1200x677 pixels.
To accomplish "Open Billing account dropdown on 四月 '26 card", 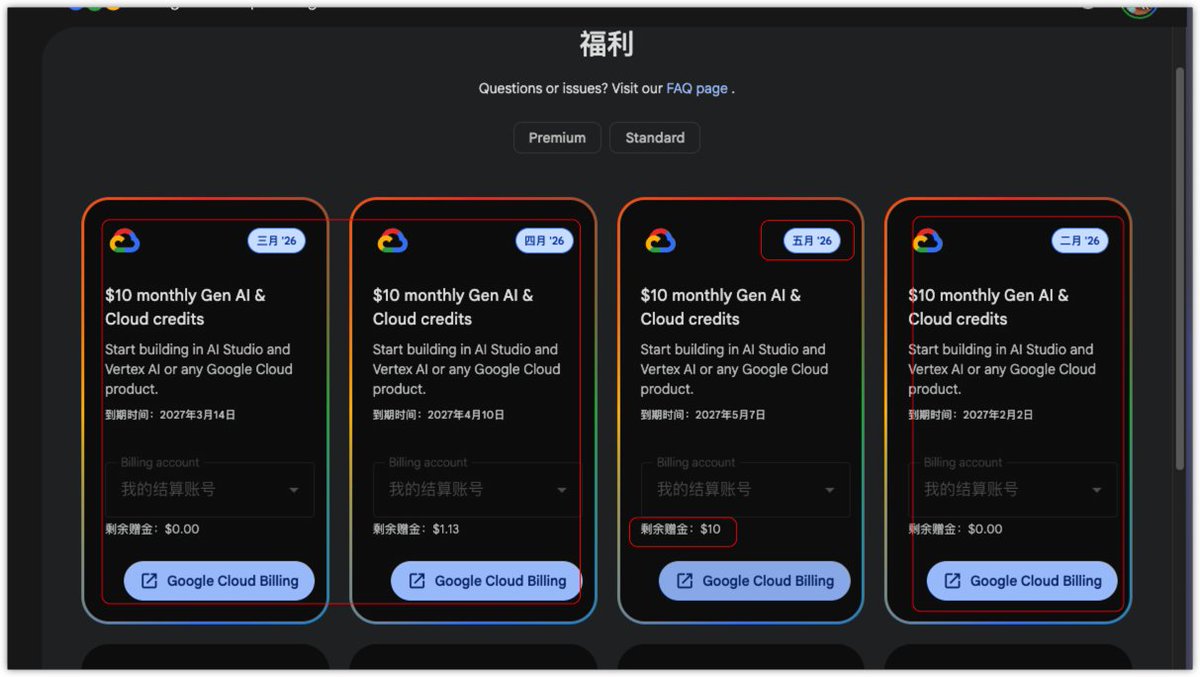I will 478,489.
